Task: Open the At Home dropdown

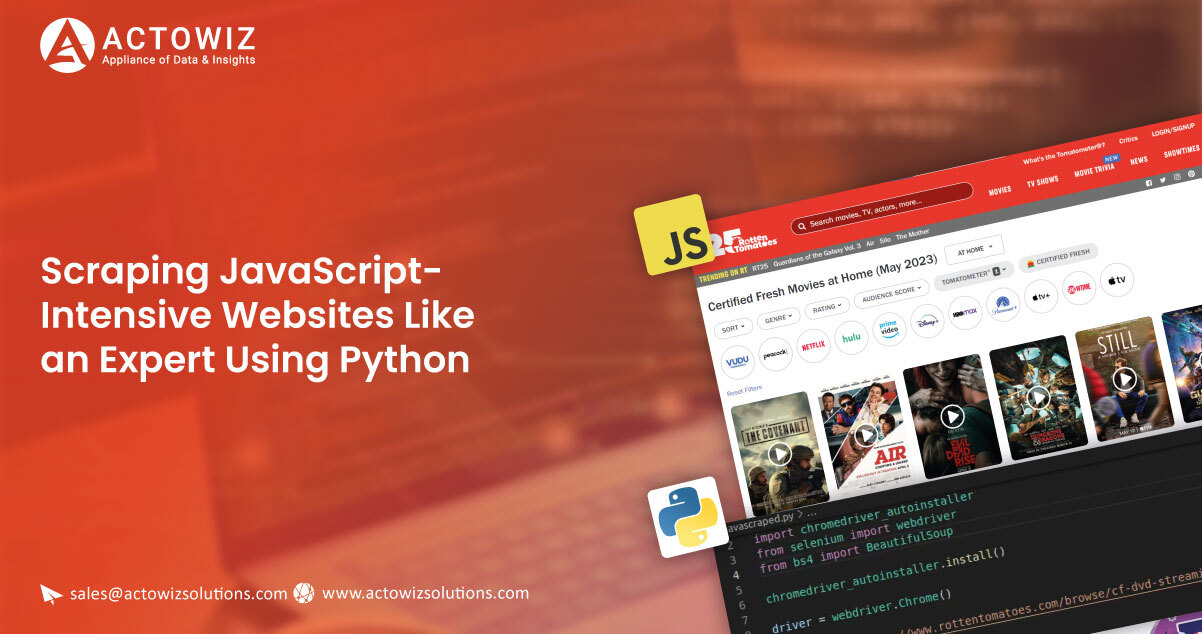Action: pyautogui.click(x=974, y=249)
